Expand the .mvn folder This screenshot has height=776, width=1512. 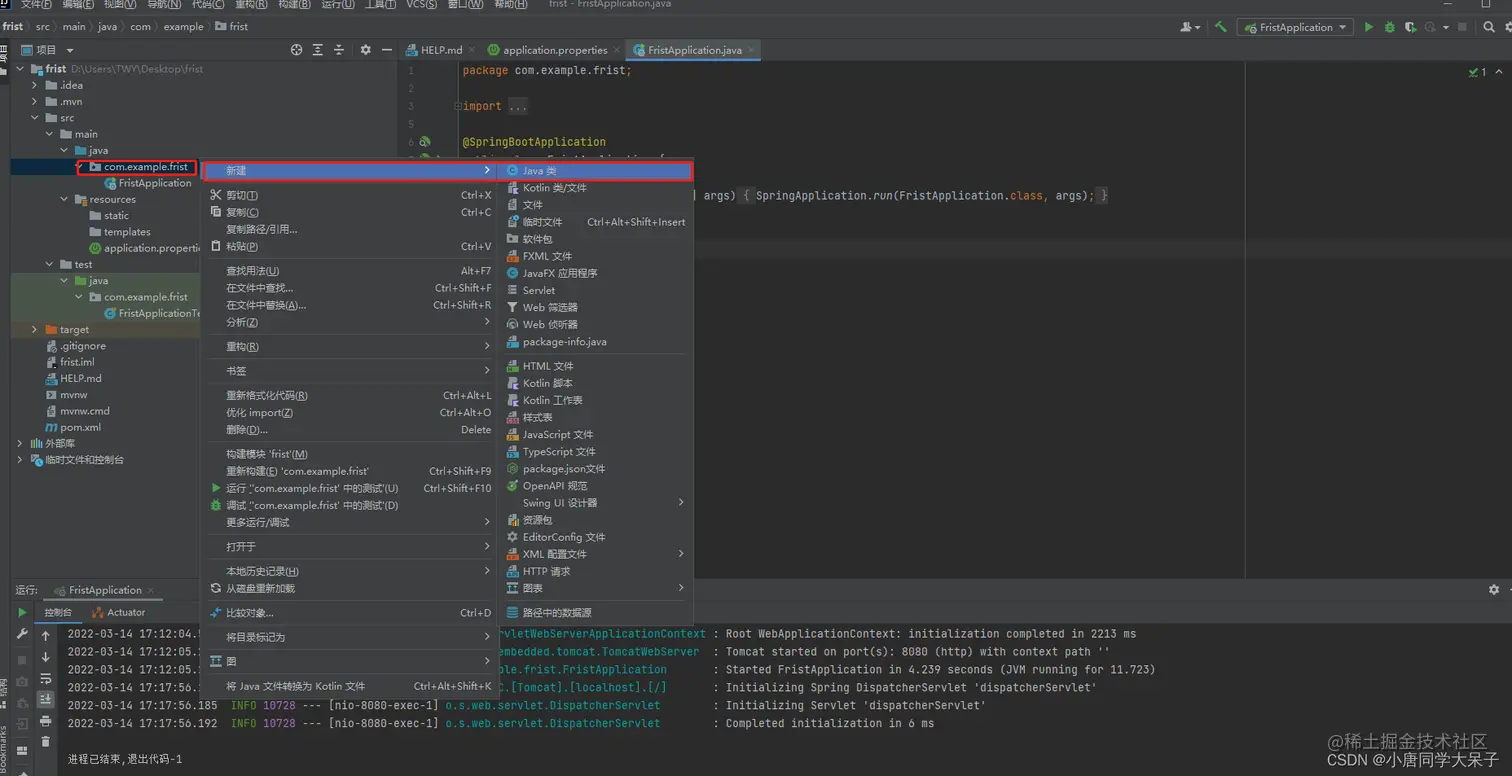click(35, 101)
